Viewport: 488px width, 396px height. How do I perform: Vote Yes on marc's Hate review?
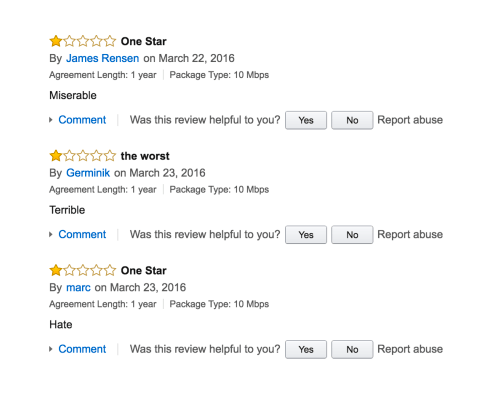tap(306, 349)
